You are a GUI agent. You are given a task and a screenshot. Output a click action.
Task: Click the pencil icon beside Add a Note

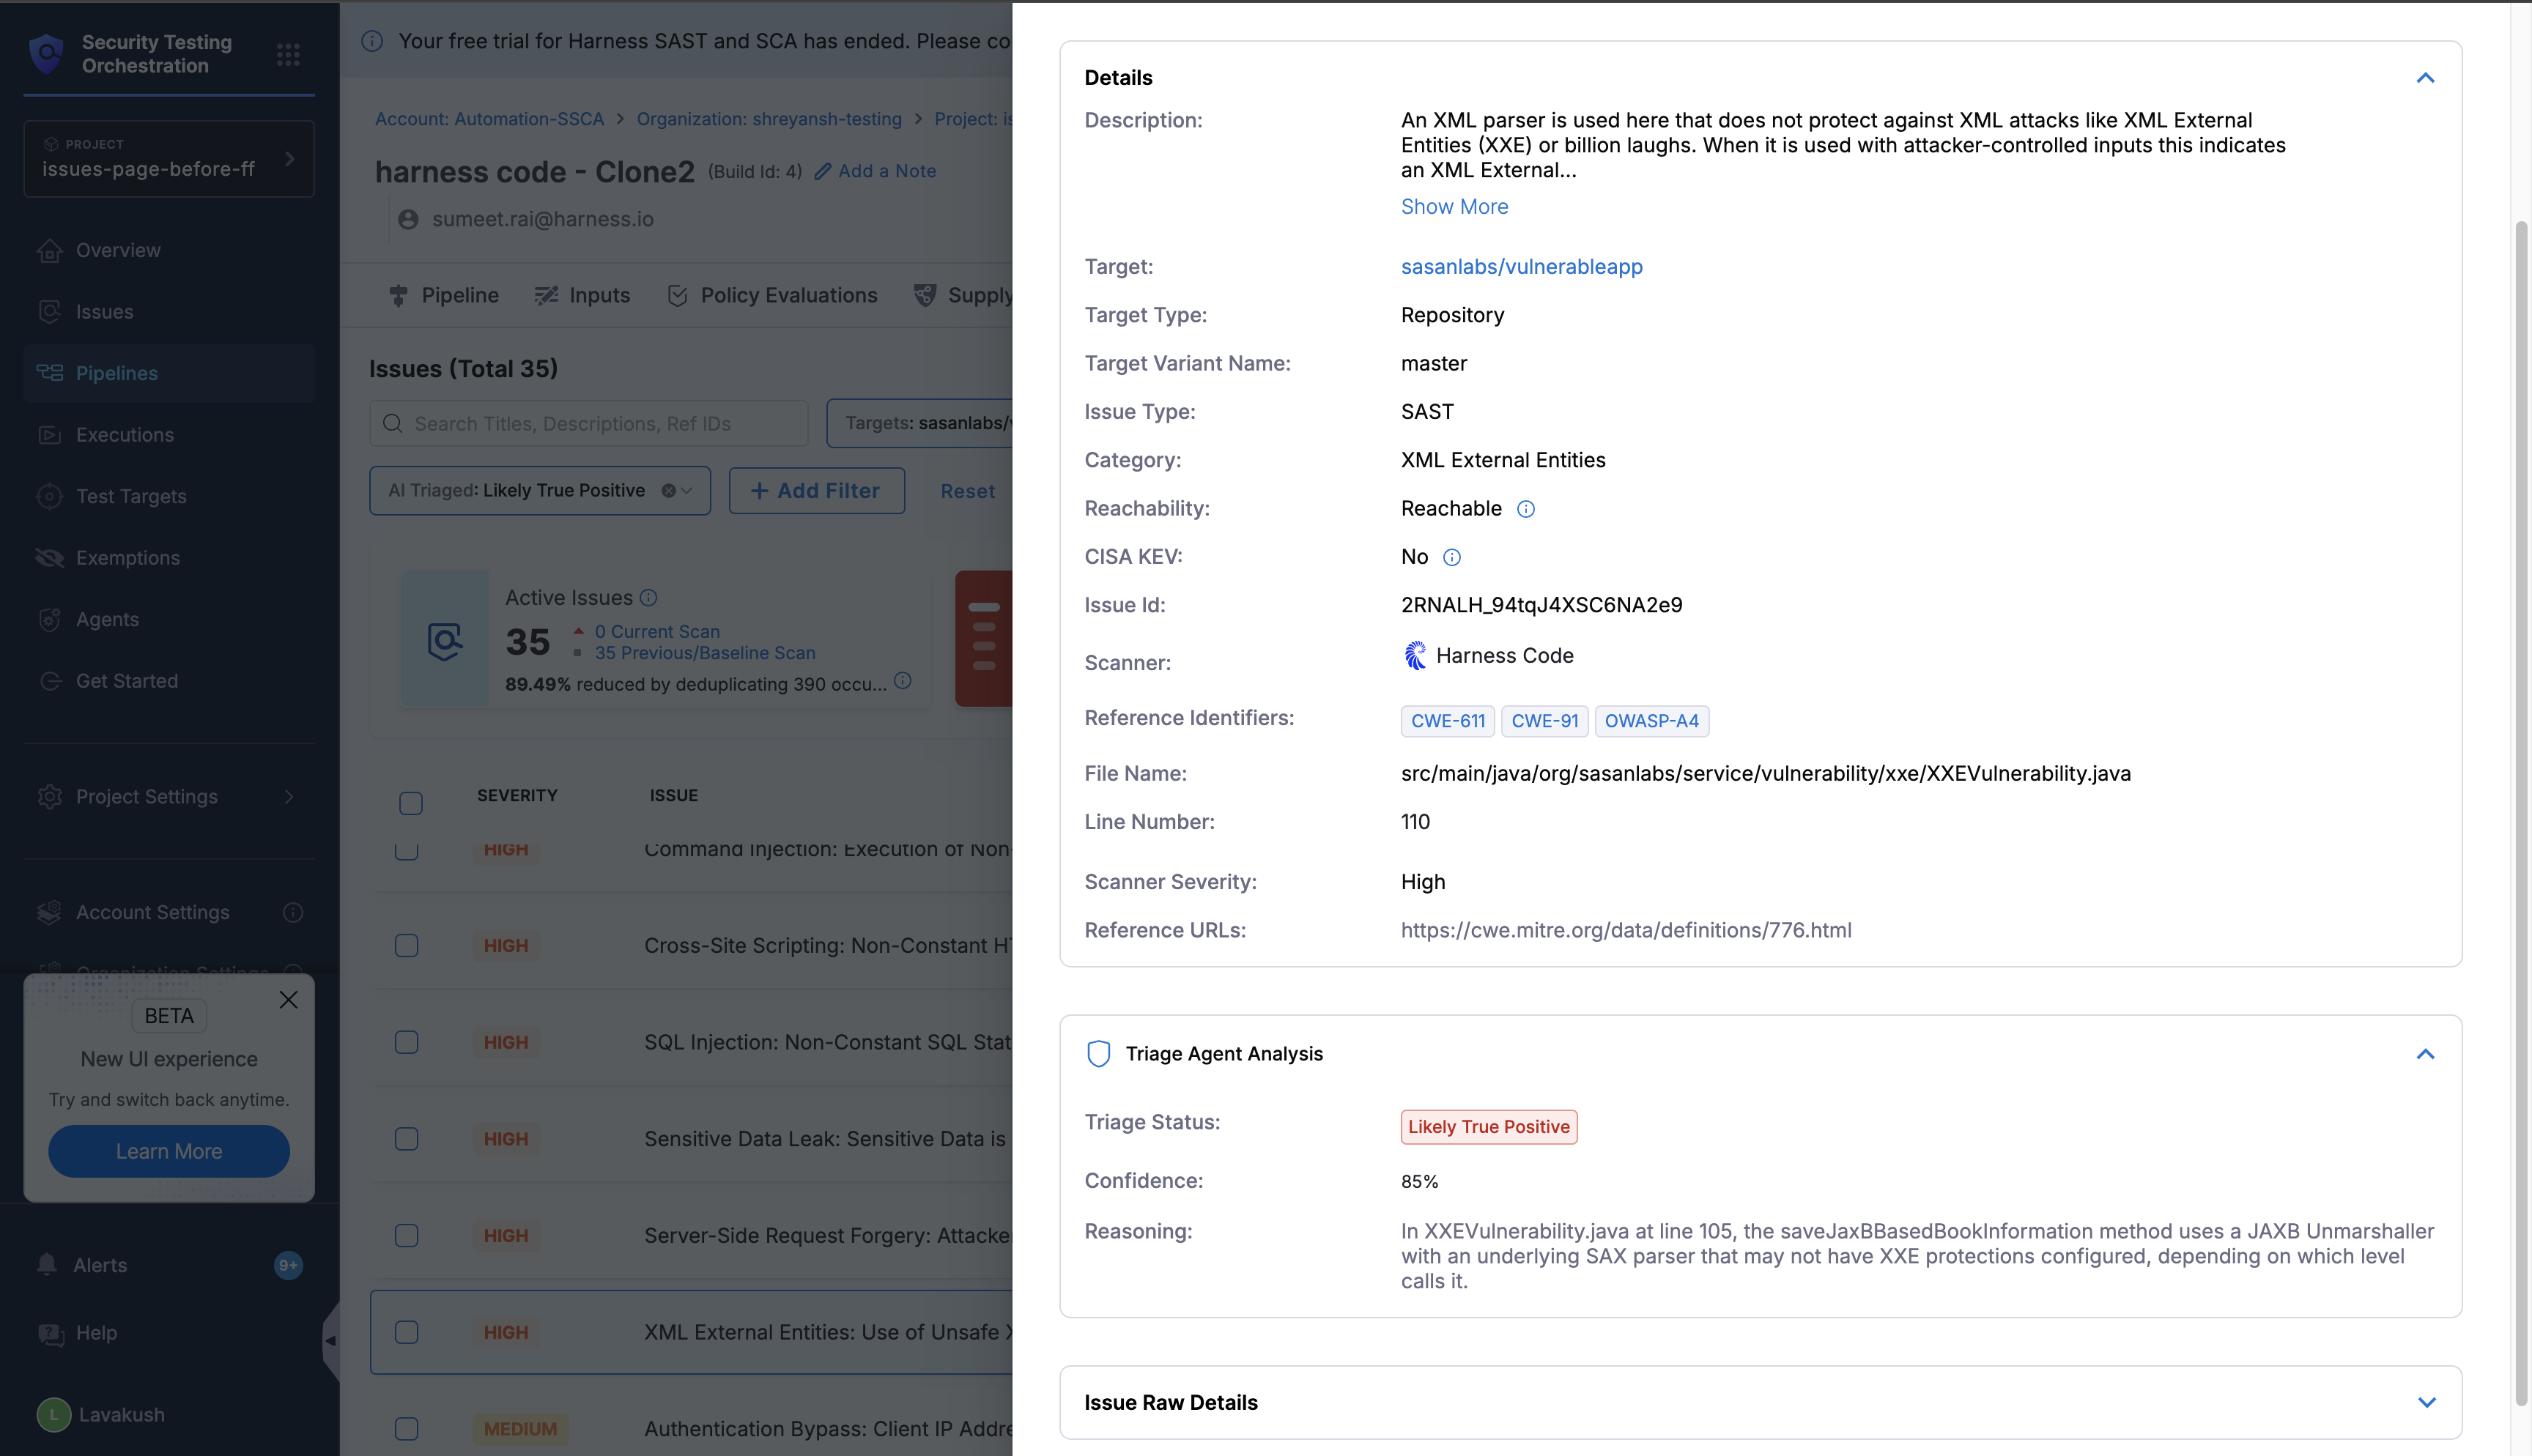click(823, 171)
